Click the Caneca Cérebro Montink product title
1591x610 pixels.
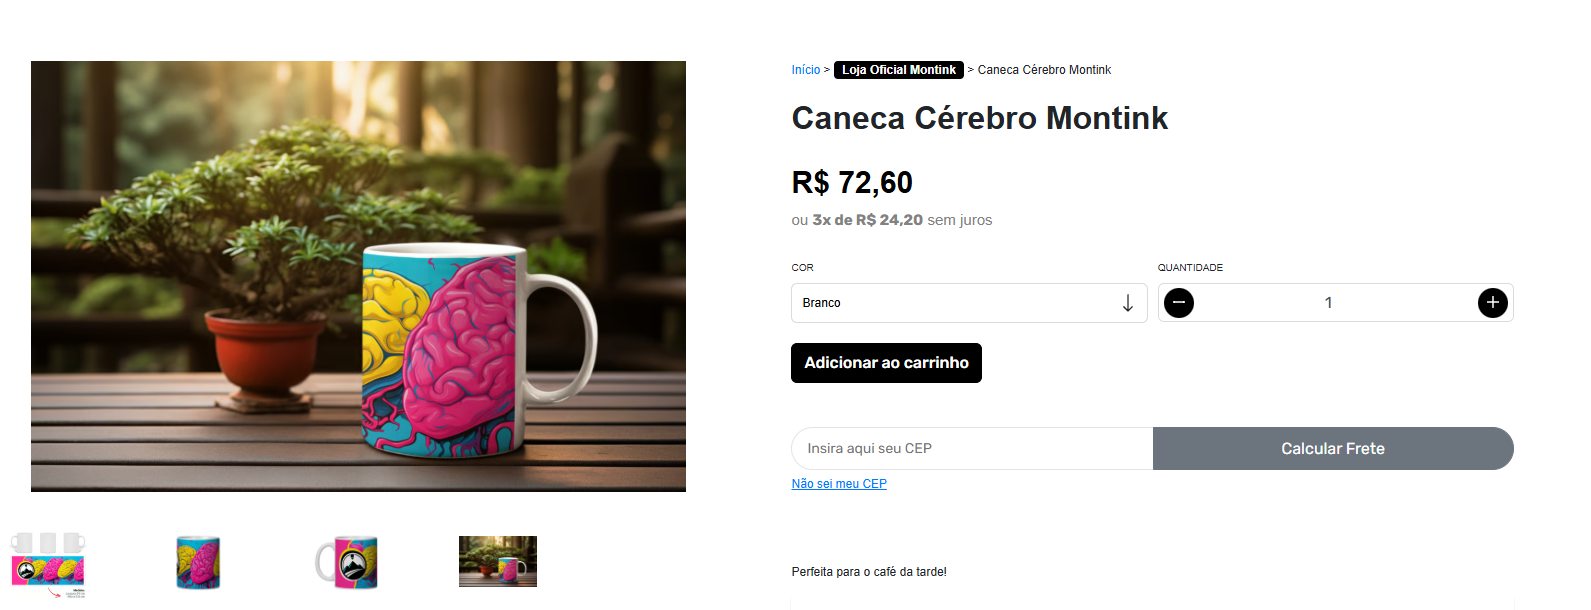[979, 118]
